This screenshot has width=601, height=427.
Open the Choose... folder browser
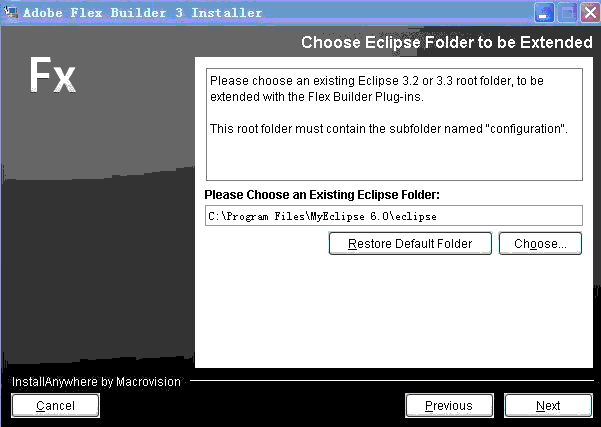[x=540, y=243]
